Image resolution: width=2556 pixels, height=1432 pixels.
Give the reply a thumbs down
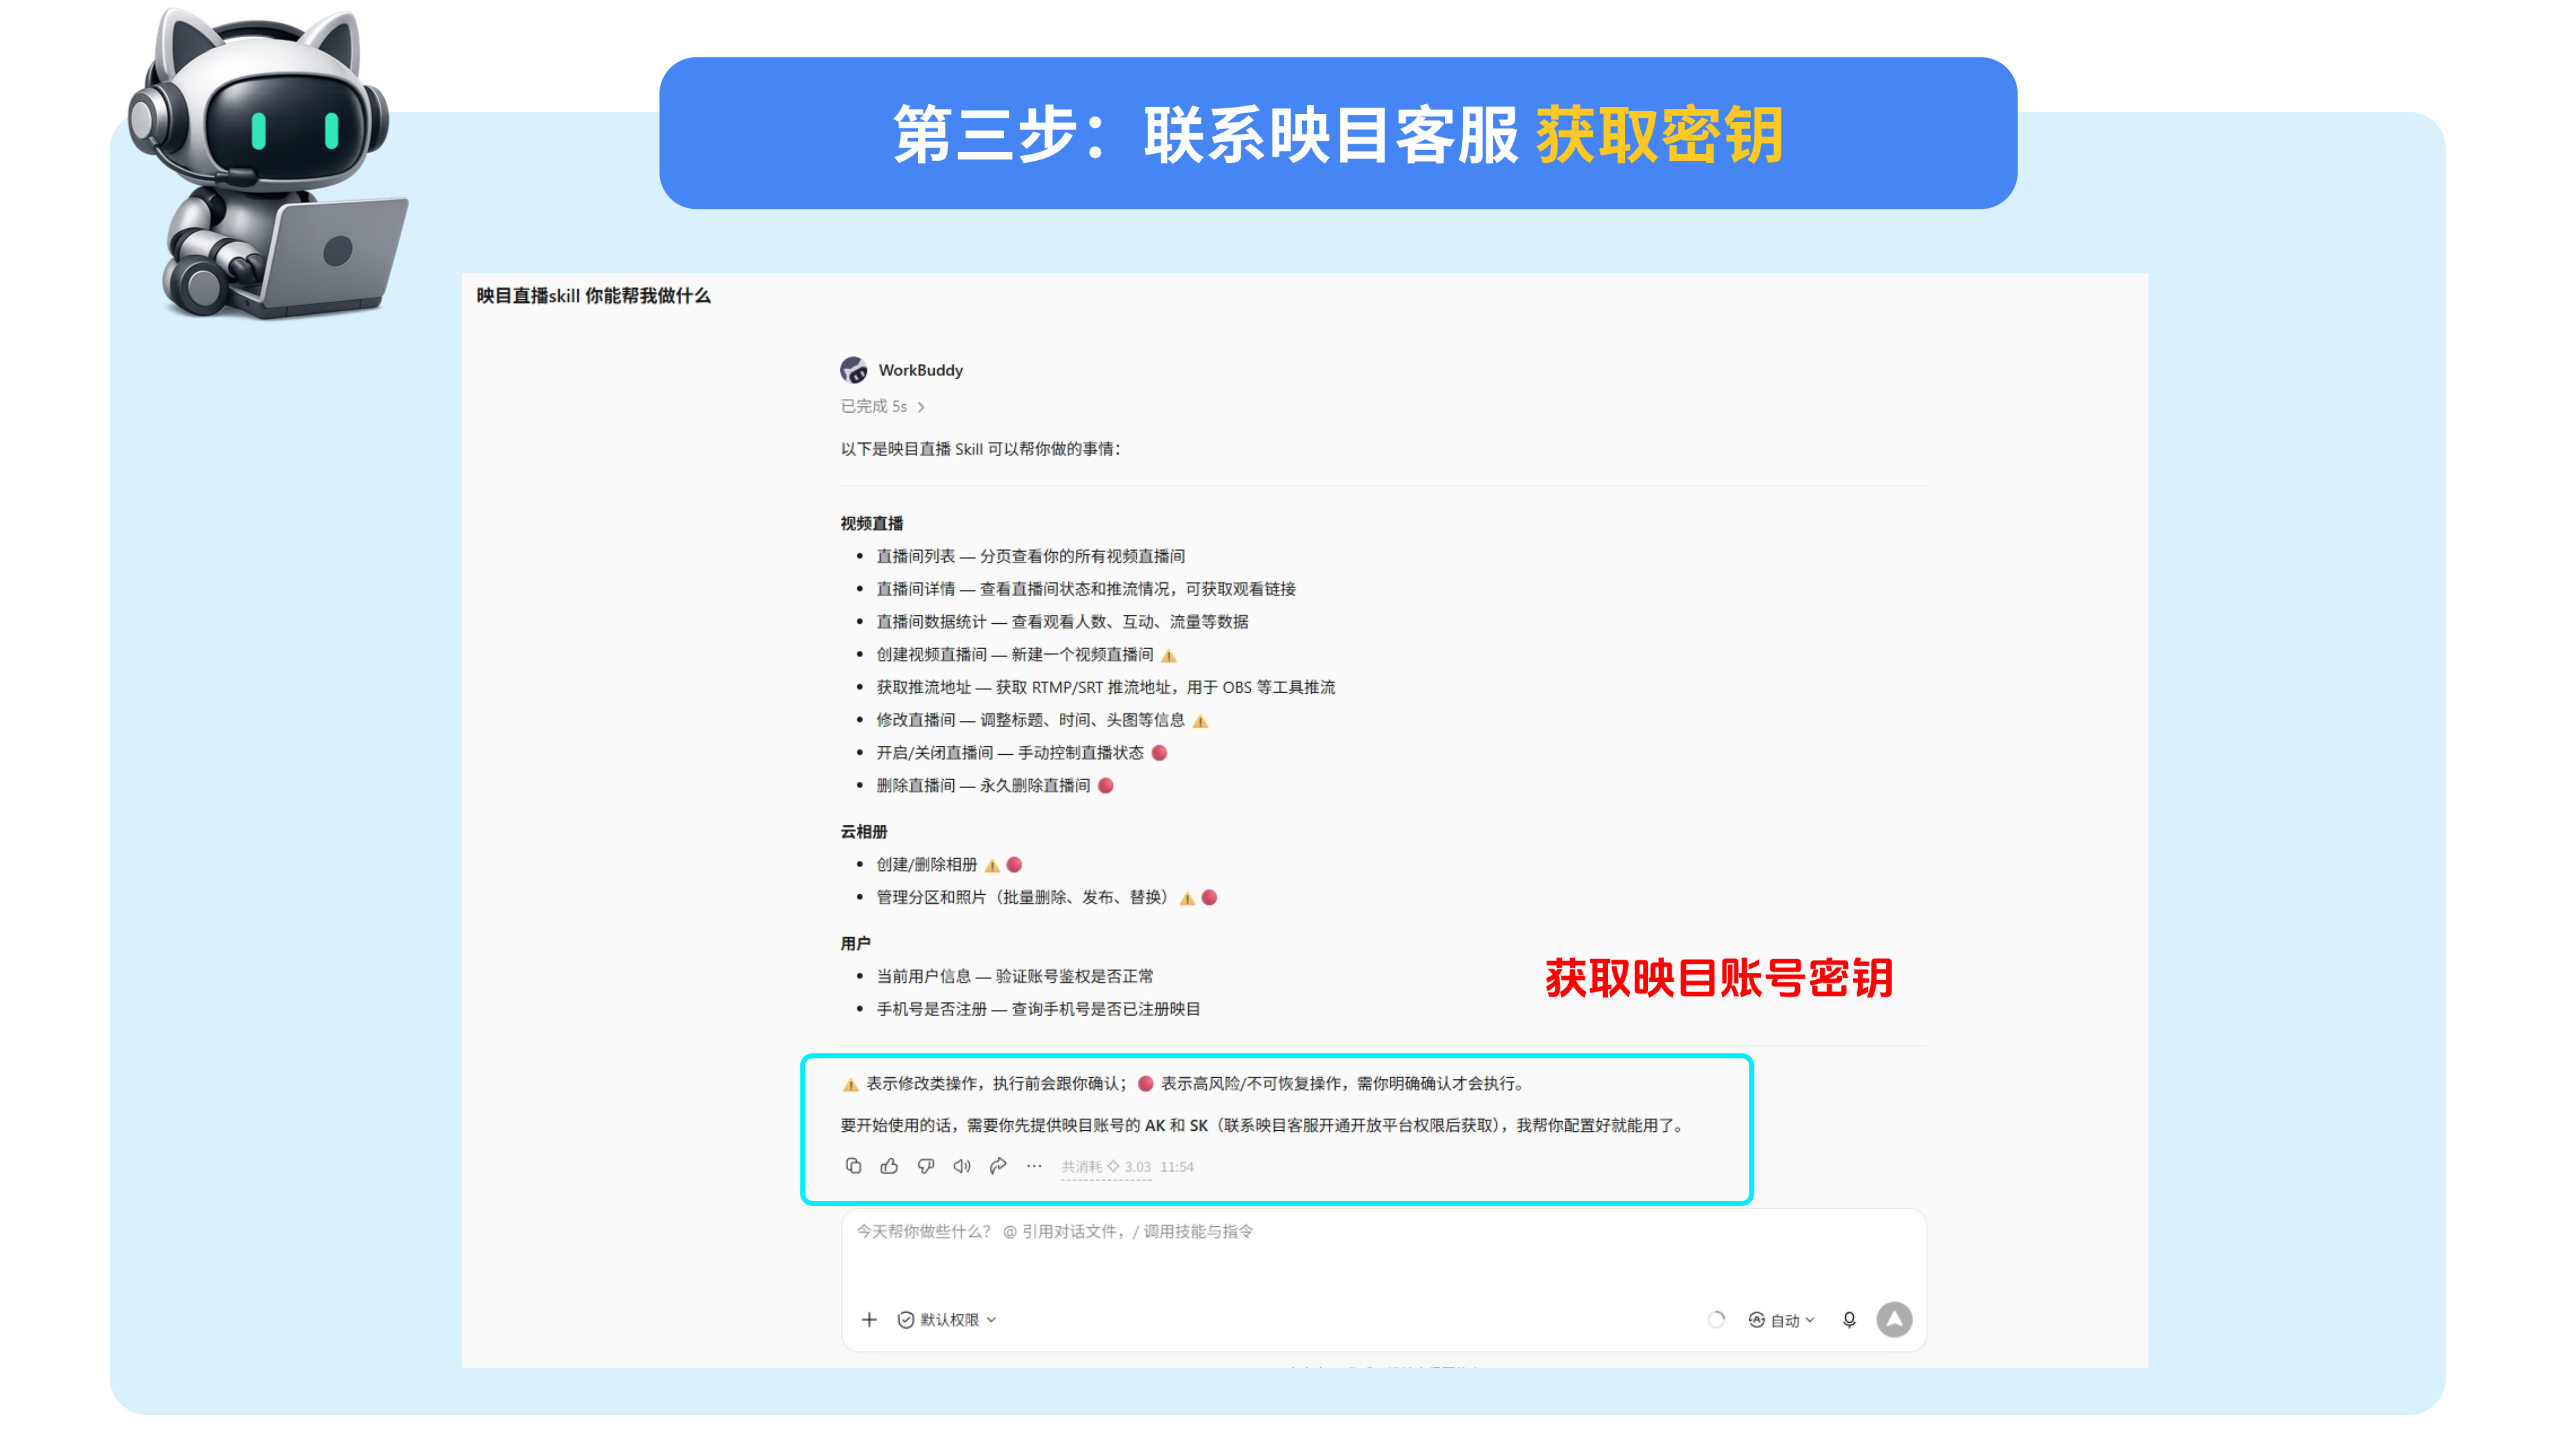(926, 1166)
